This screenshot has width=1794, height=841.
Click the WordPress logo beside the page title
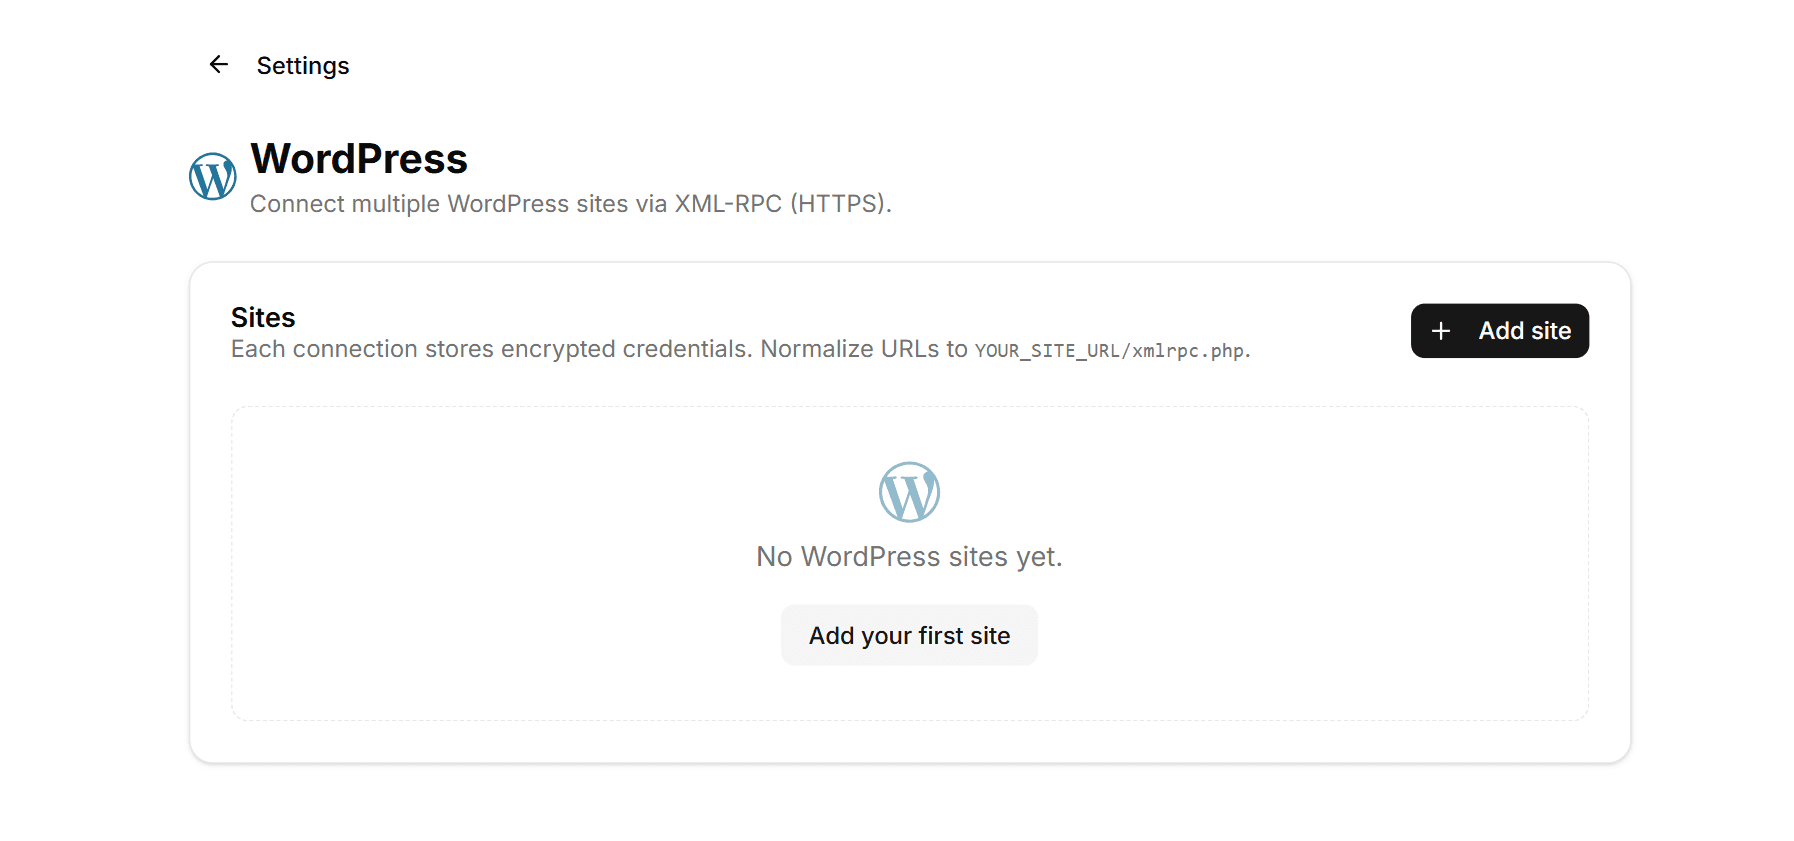213,177
